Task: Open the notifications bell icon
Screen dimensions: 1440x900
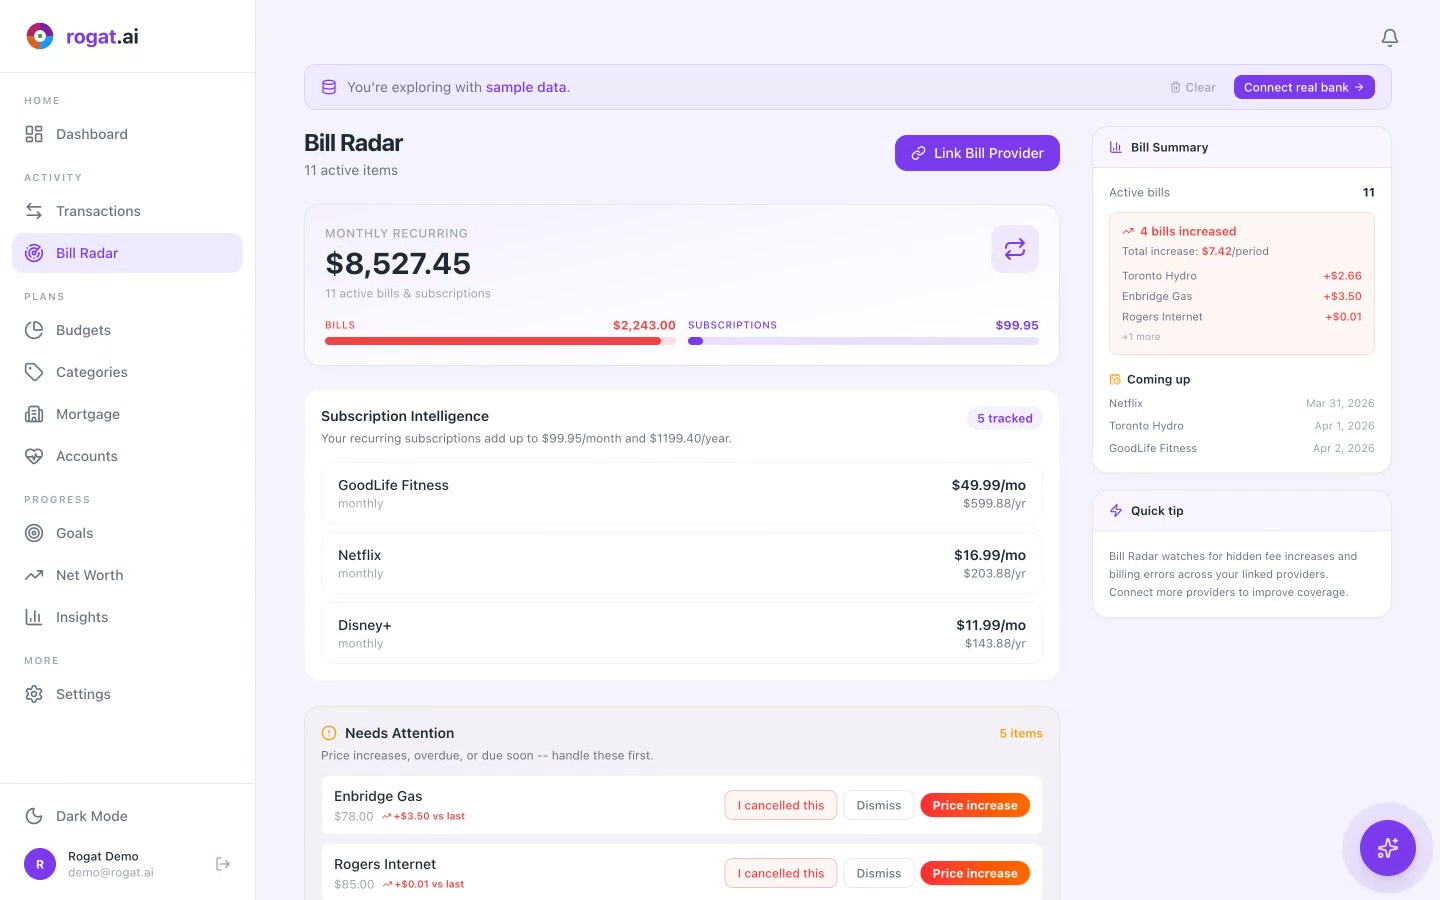Action: pyautogui.click(x=1390, y=37)
